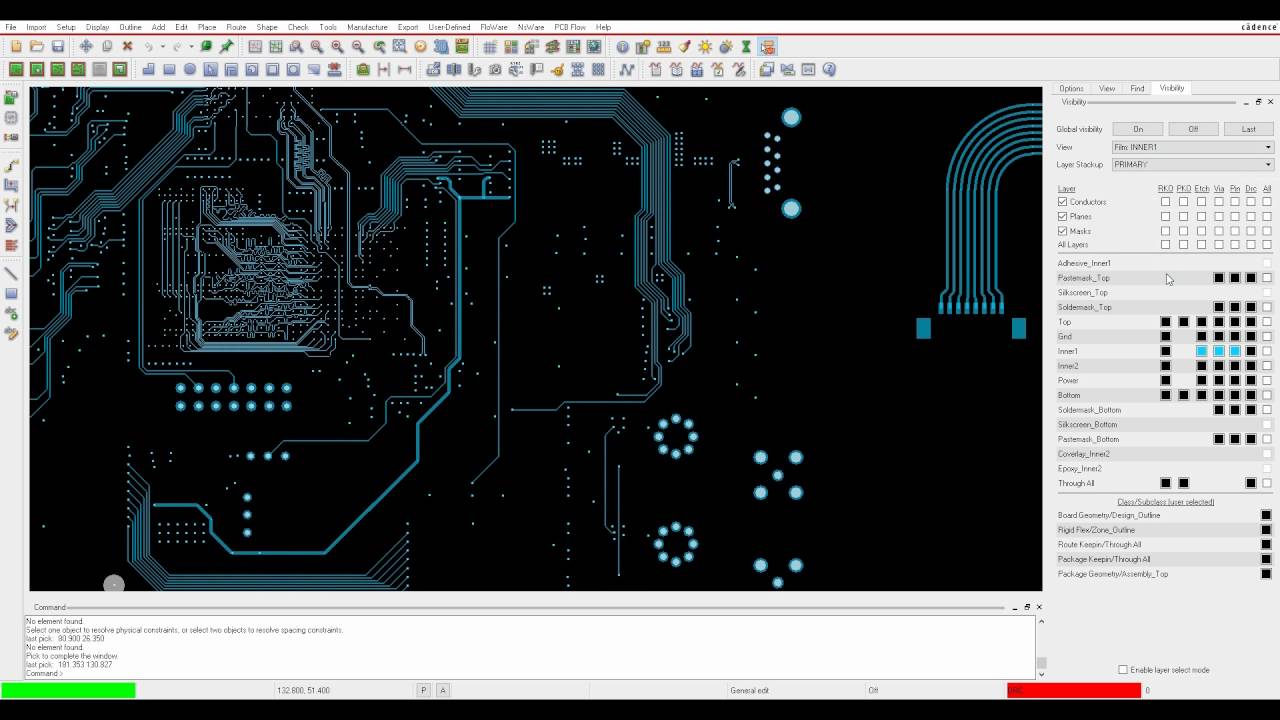The height and width of the screenshot is (720, 1280).
Task: Uncheck the Planes checkbox
Action: pos(1062,216)
